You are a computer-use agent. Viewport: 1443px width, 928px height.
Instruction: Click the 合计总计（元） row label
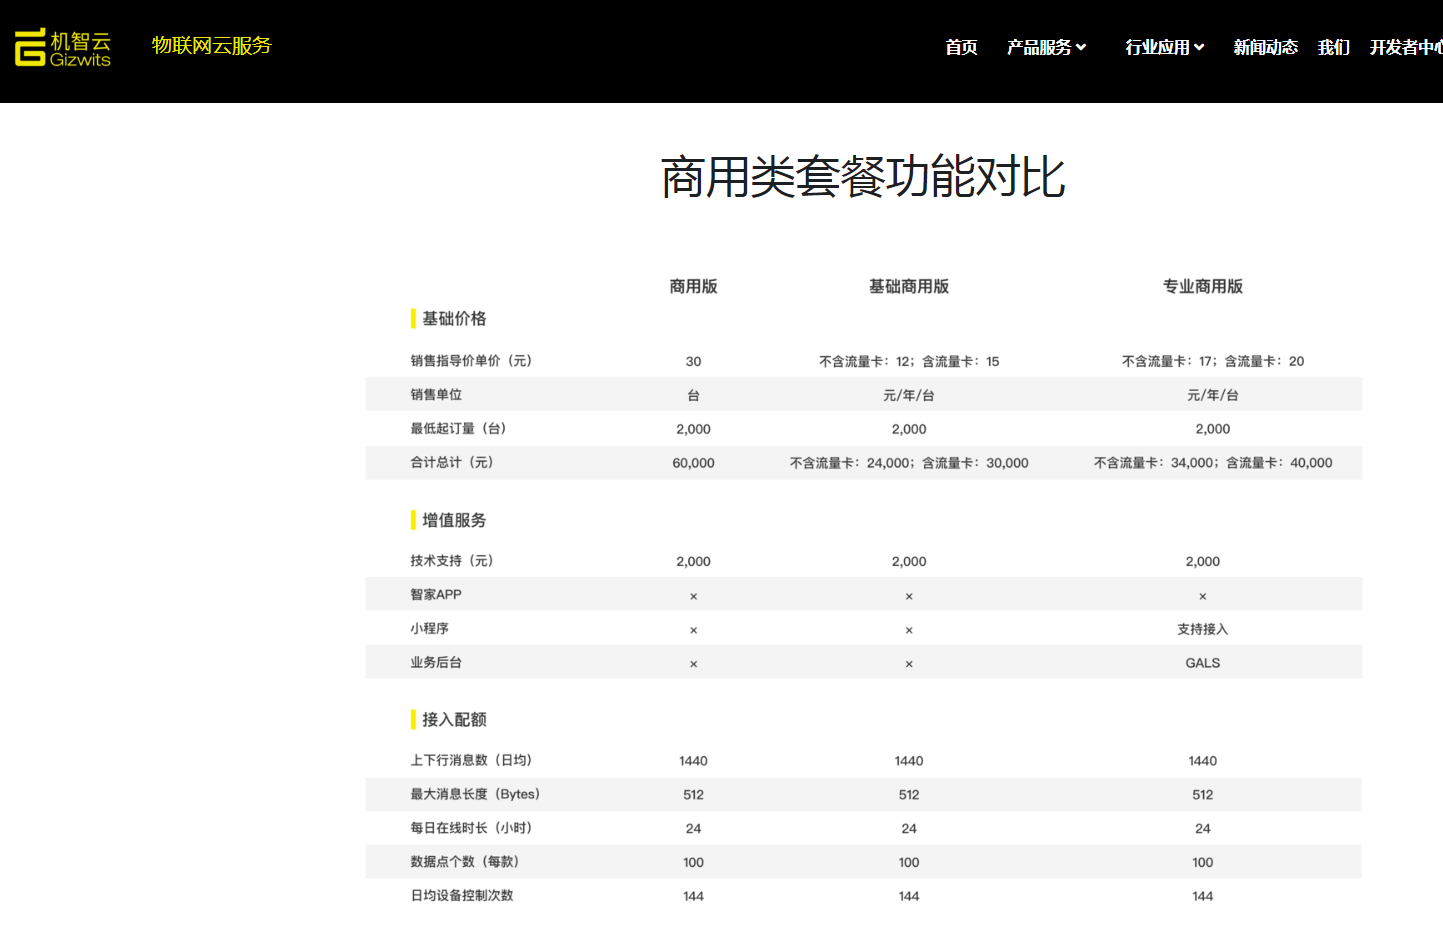coord(452,463)
